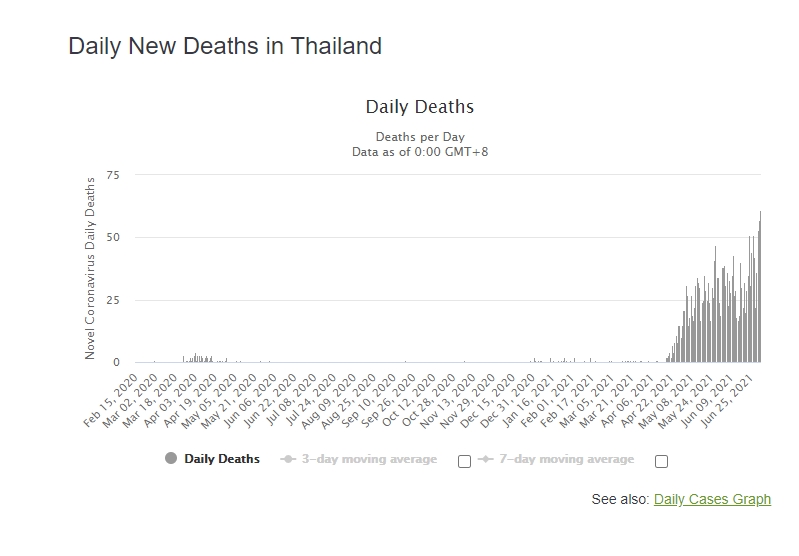799x556 pixels.
Task: Click the "Daily Deaths" chart title
Action: click(419, 106)
